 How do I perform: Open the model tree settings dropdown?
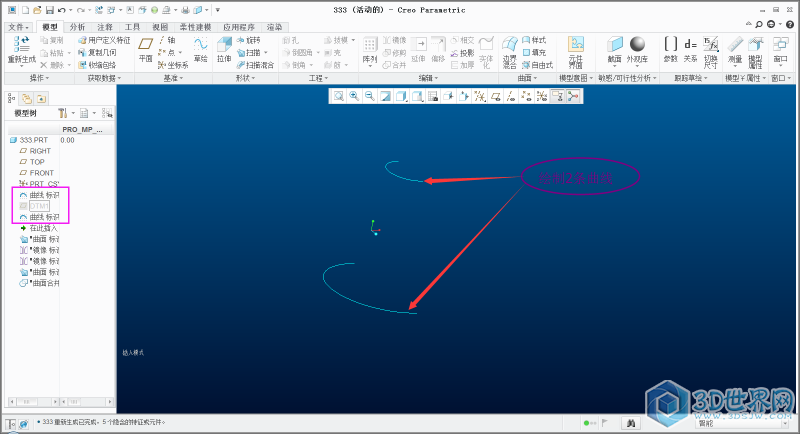[65, 113]
